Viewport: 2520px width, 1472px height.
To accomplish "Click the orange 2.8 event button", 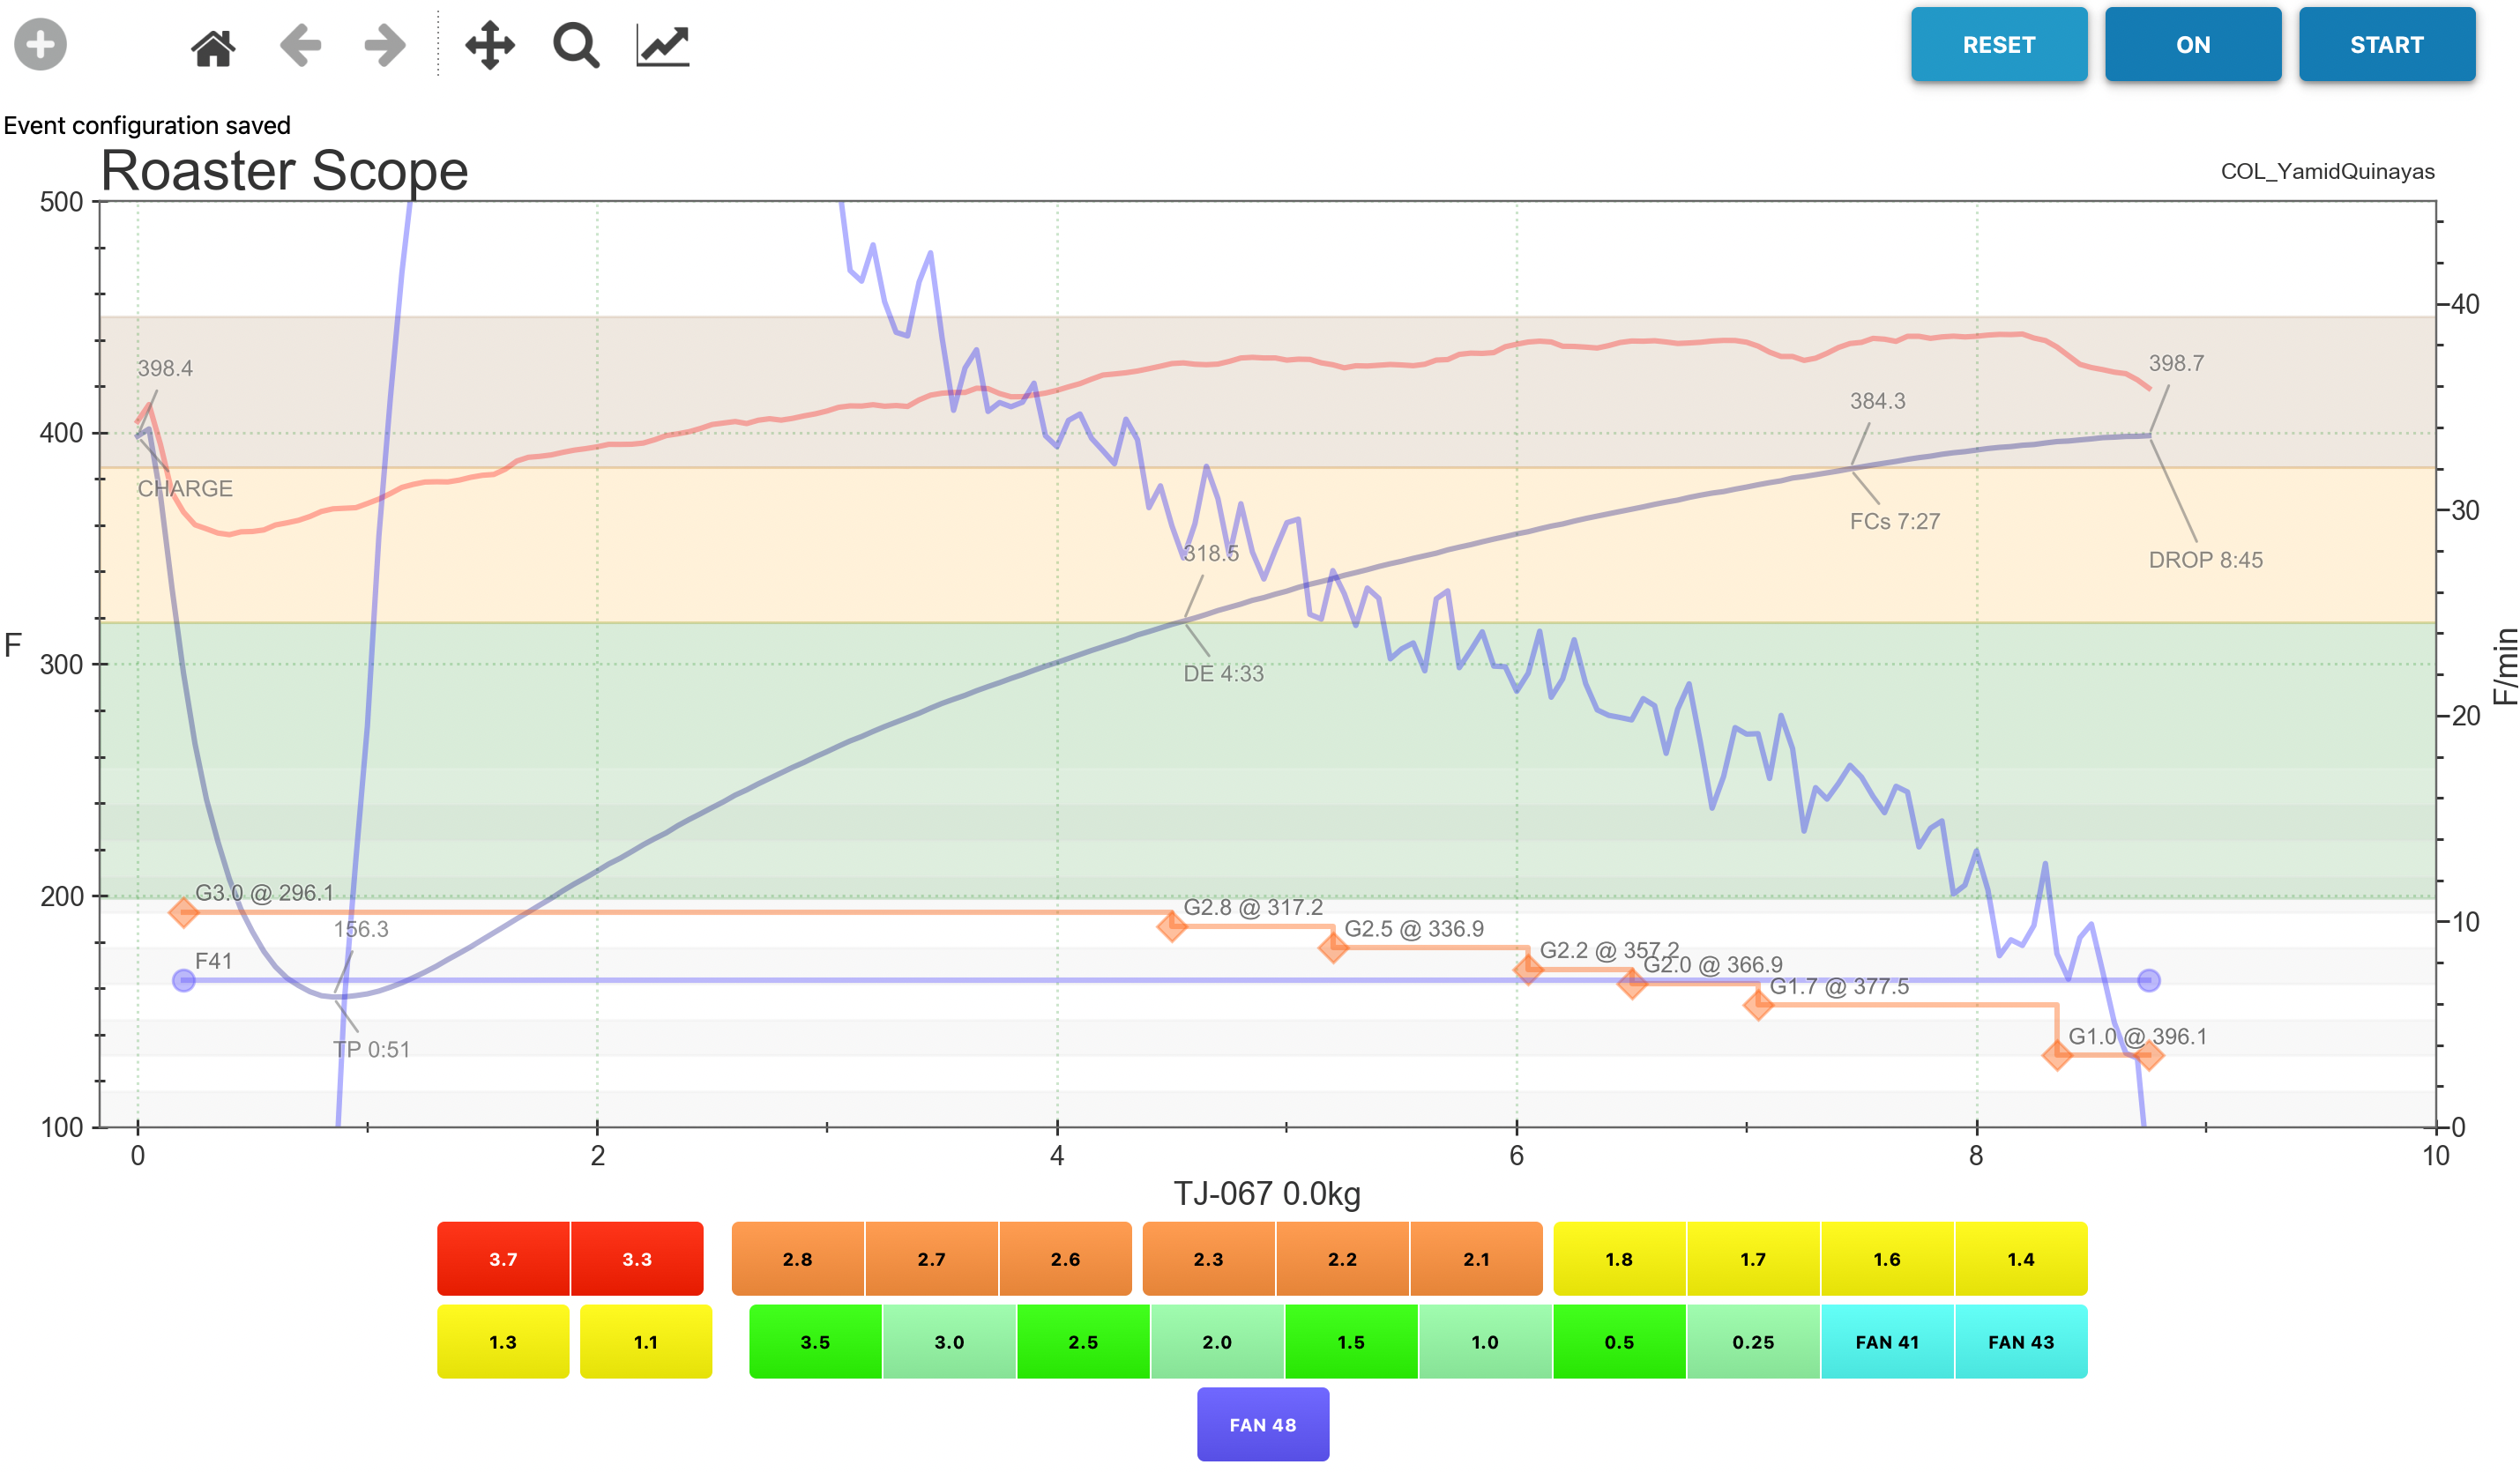I will (x=797, y=1259).
